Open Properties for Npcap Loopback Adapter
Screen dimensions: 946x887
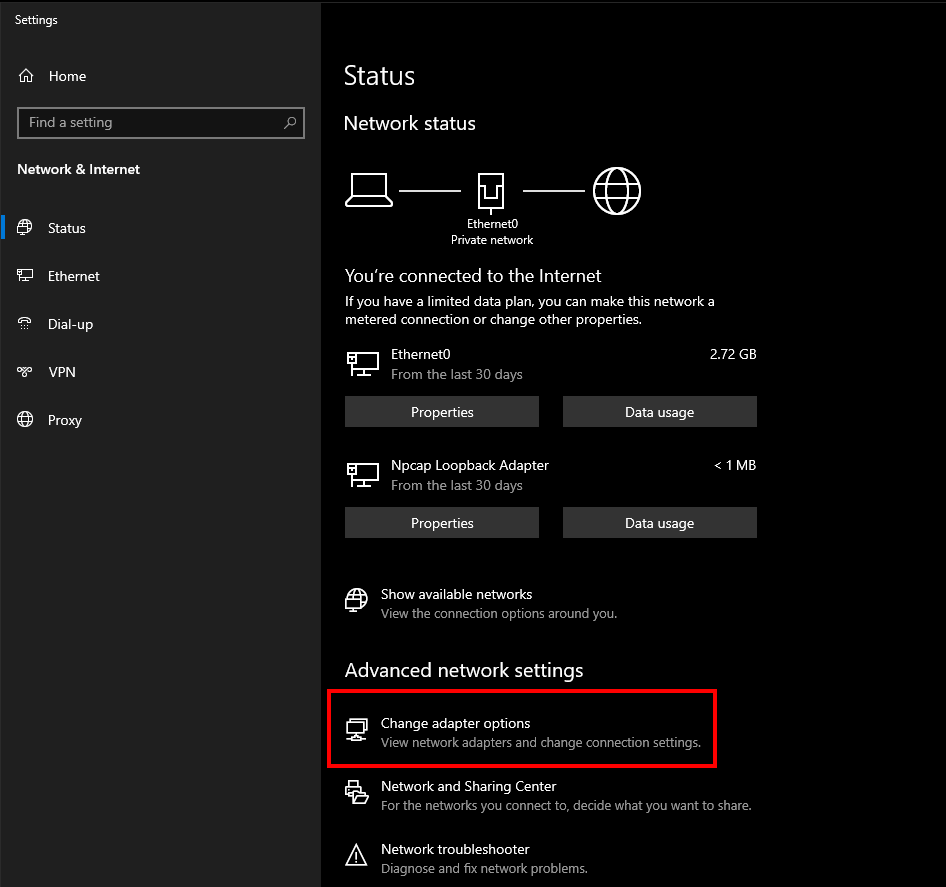(x=442, y=523)
